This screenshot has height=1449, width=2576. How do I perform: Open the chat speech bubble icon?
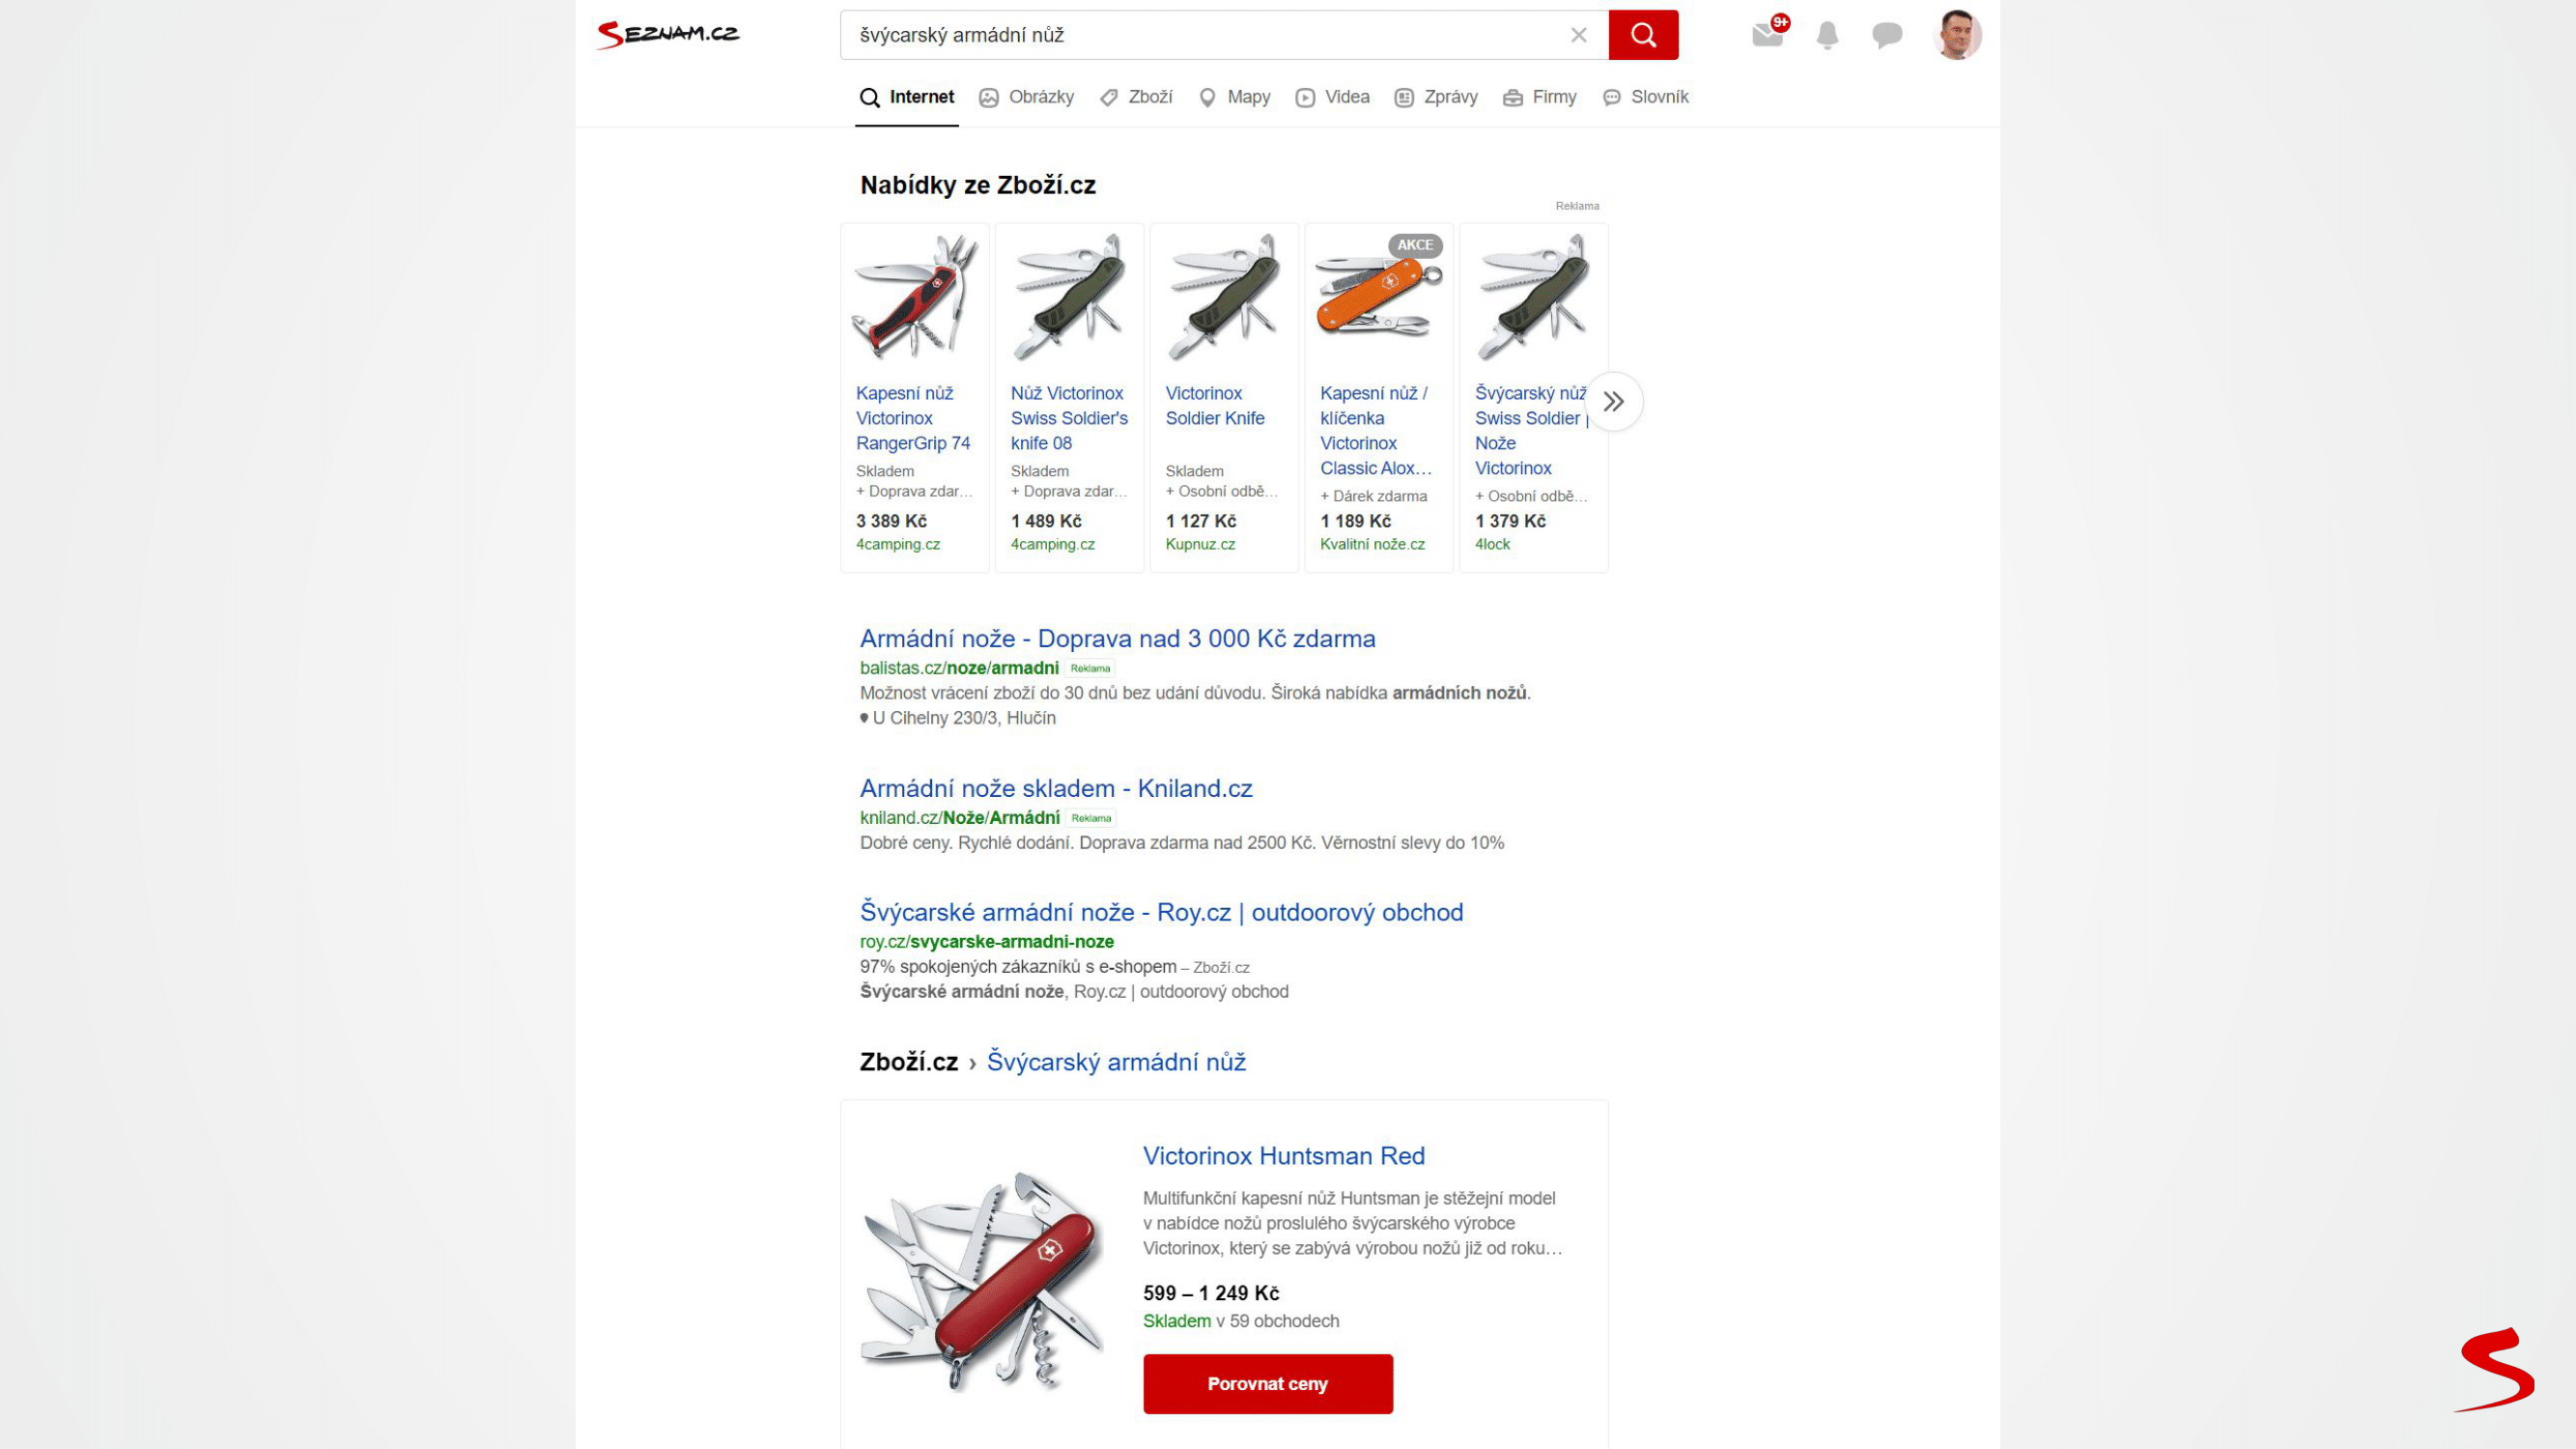point(1887,35)
